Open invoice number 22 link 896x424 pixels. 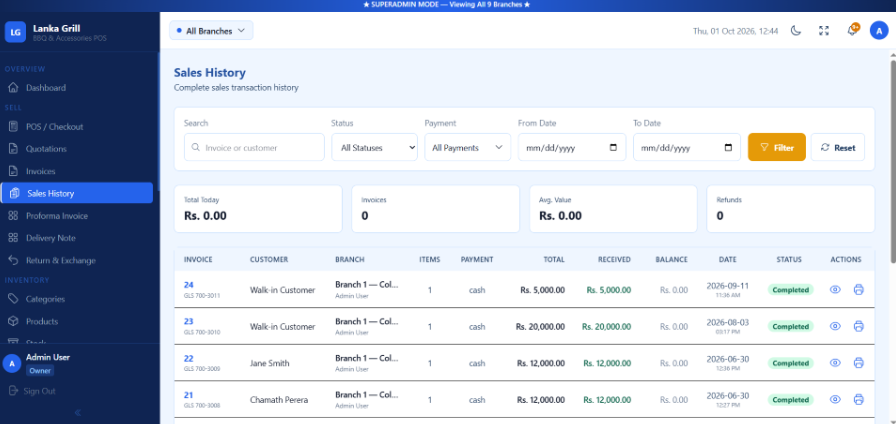(189, 359)
